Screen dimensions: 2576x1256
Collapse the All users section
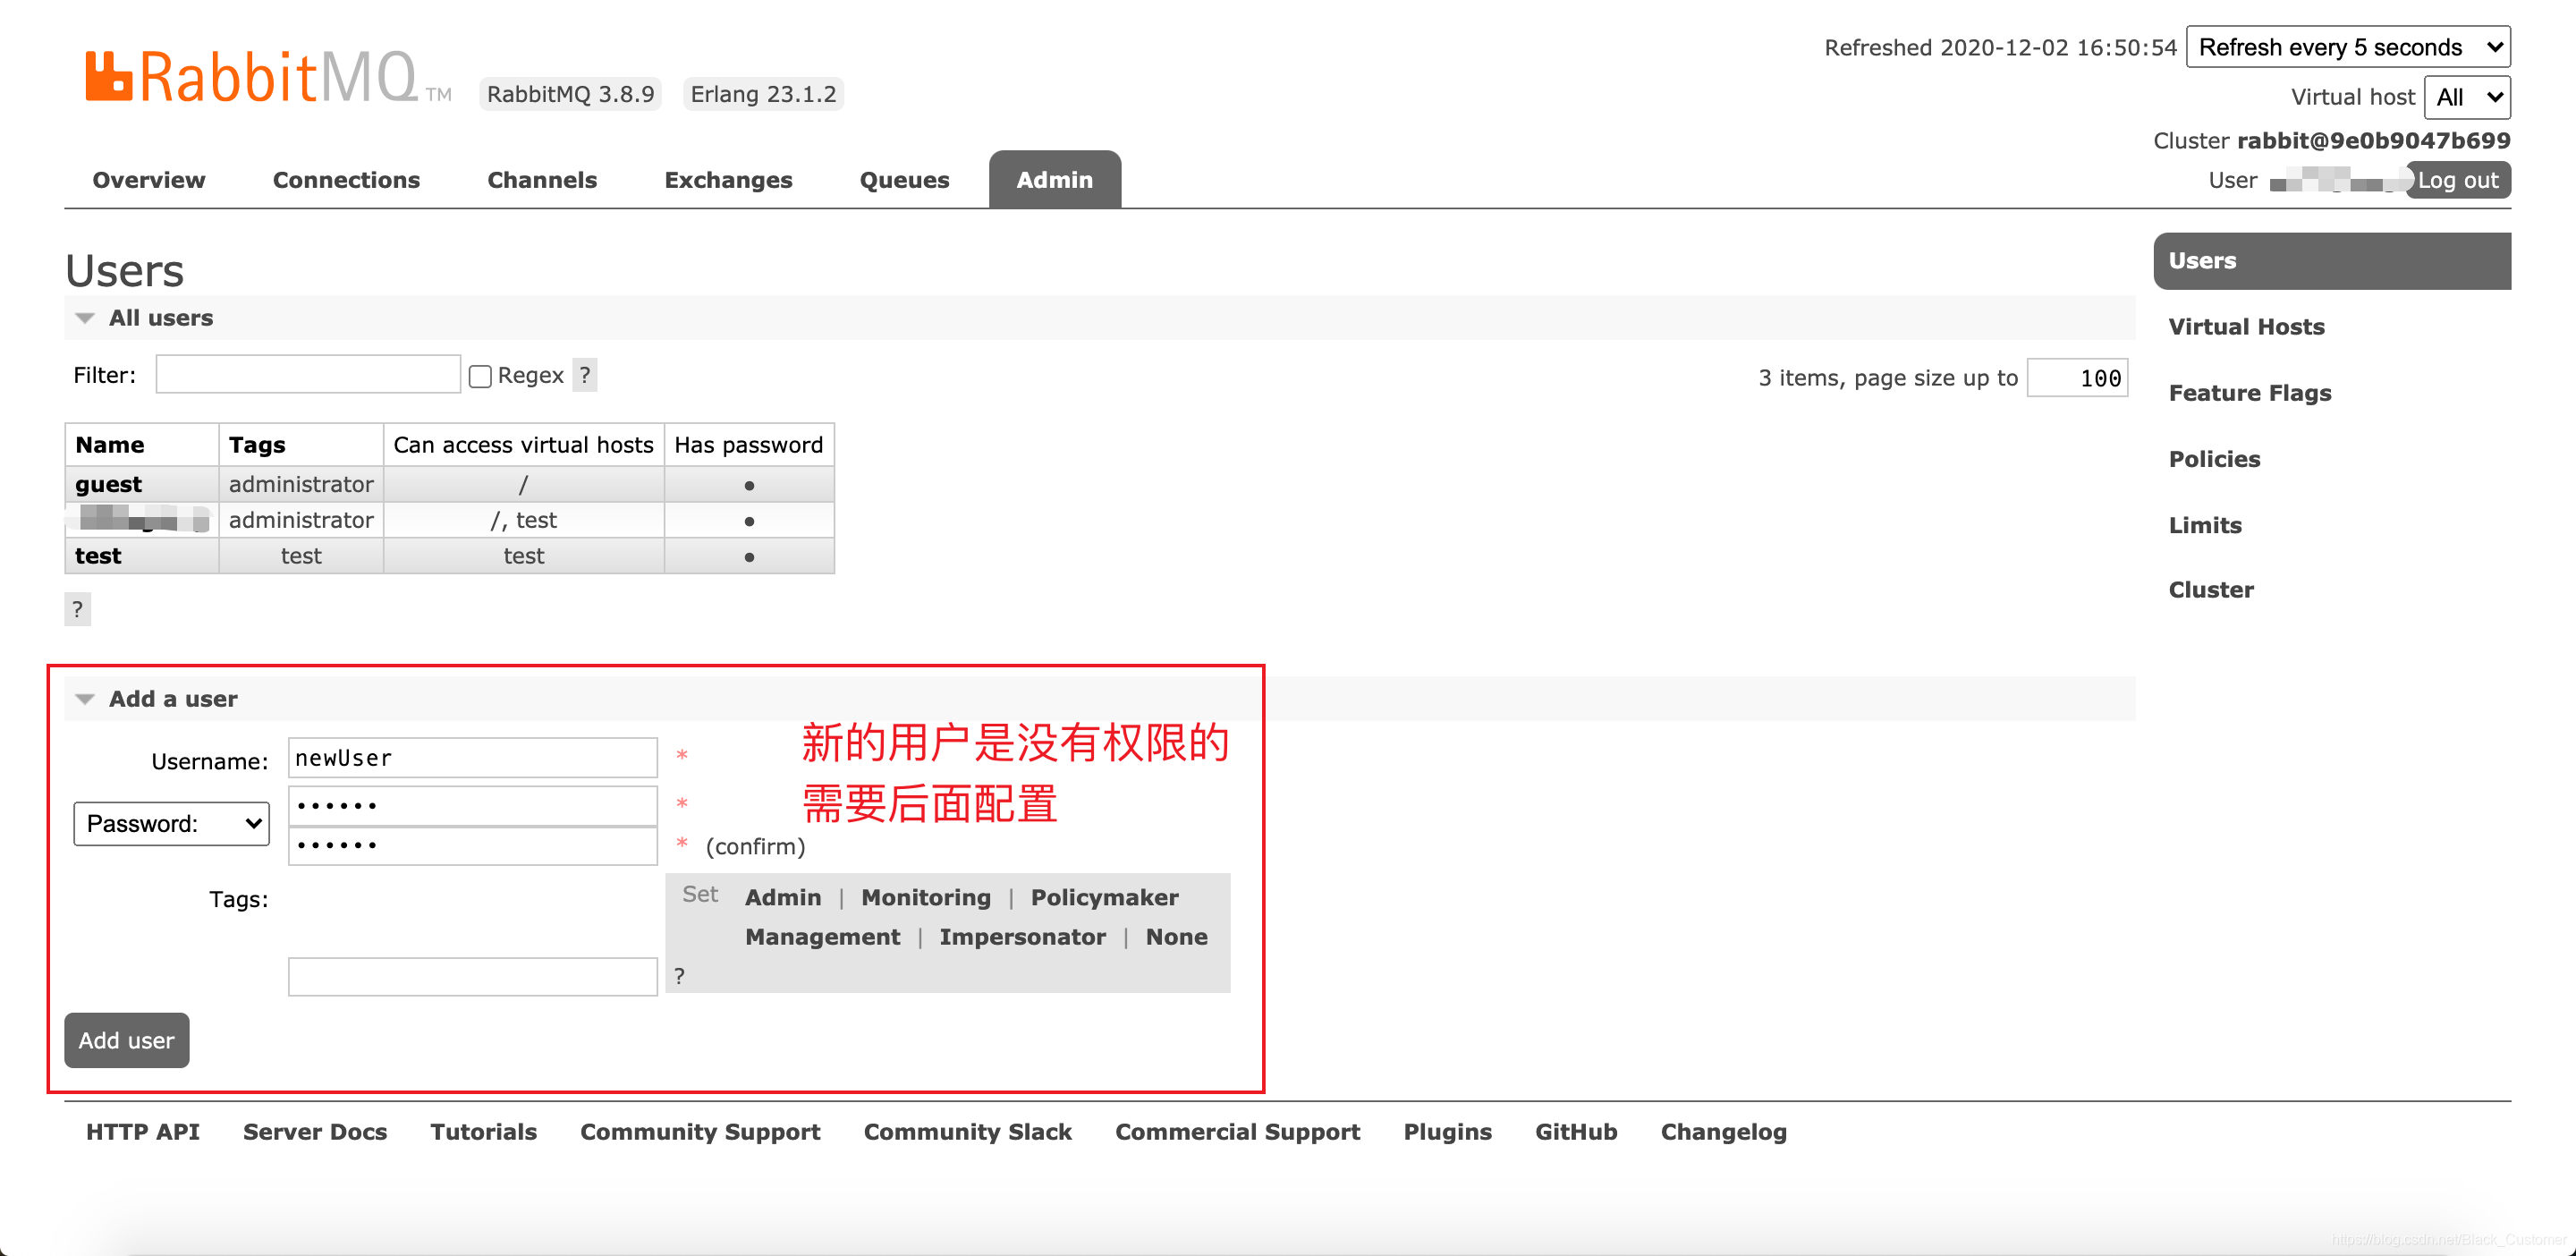point(86,318)
